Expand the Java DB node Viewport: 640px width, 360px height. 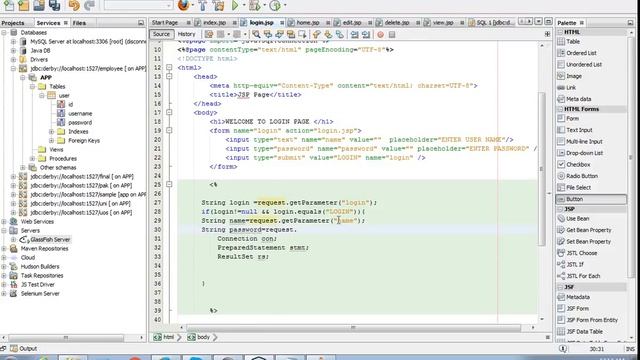tap(13, 50)
